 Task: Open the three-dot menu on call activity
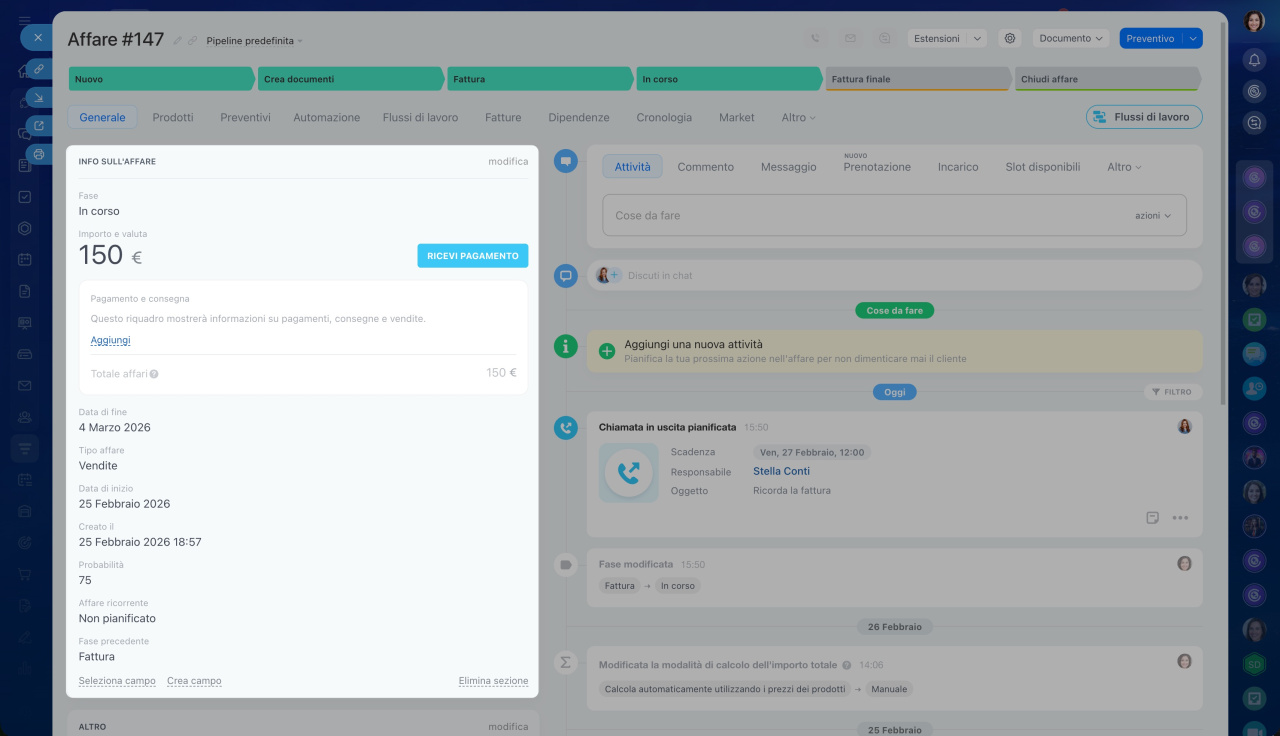[1180, 518]
